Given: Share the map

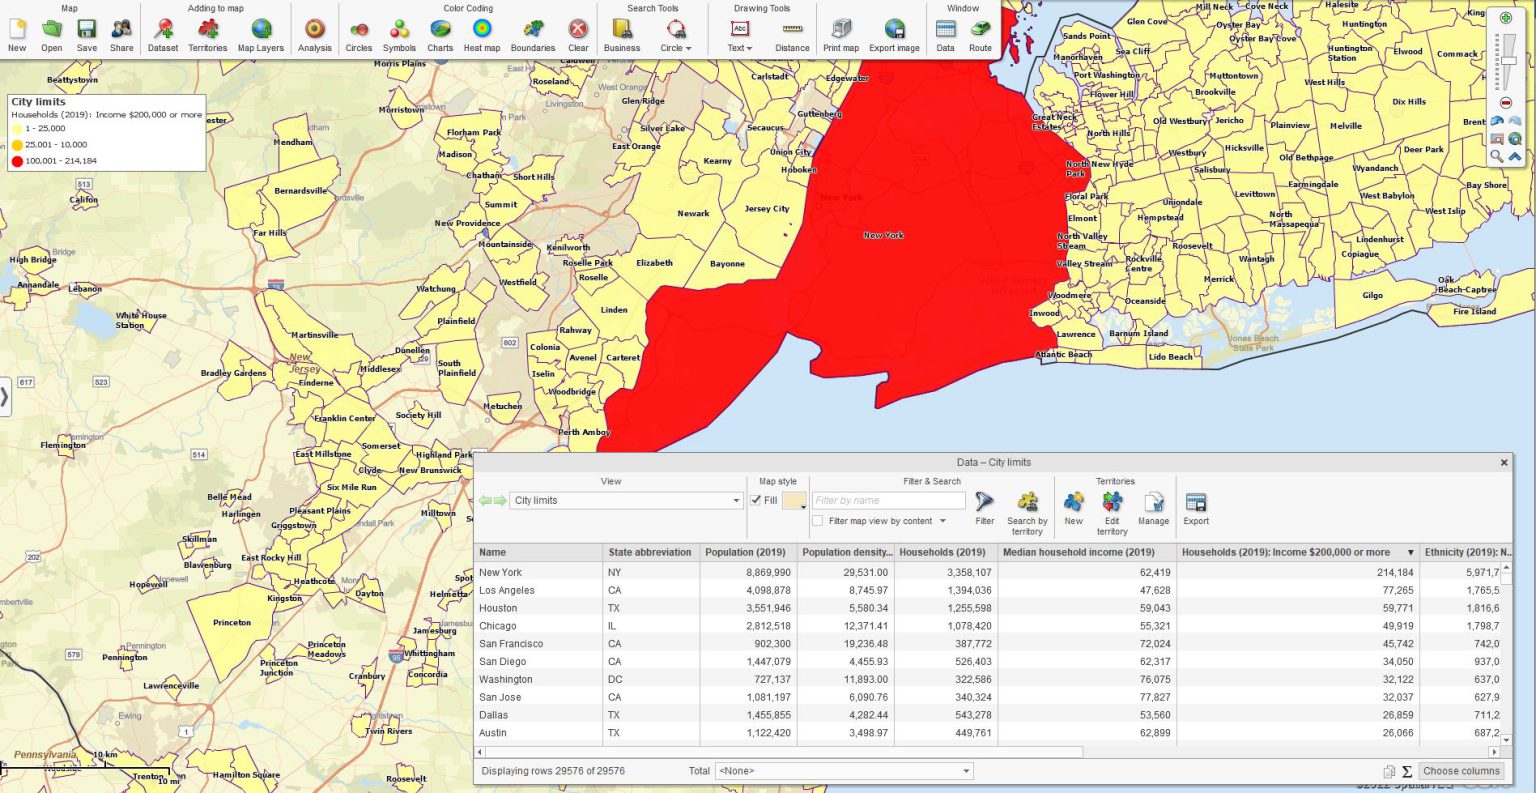Looking at the screenshot, I should click(x=122, y=34).
